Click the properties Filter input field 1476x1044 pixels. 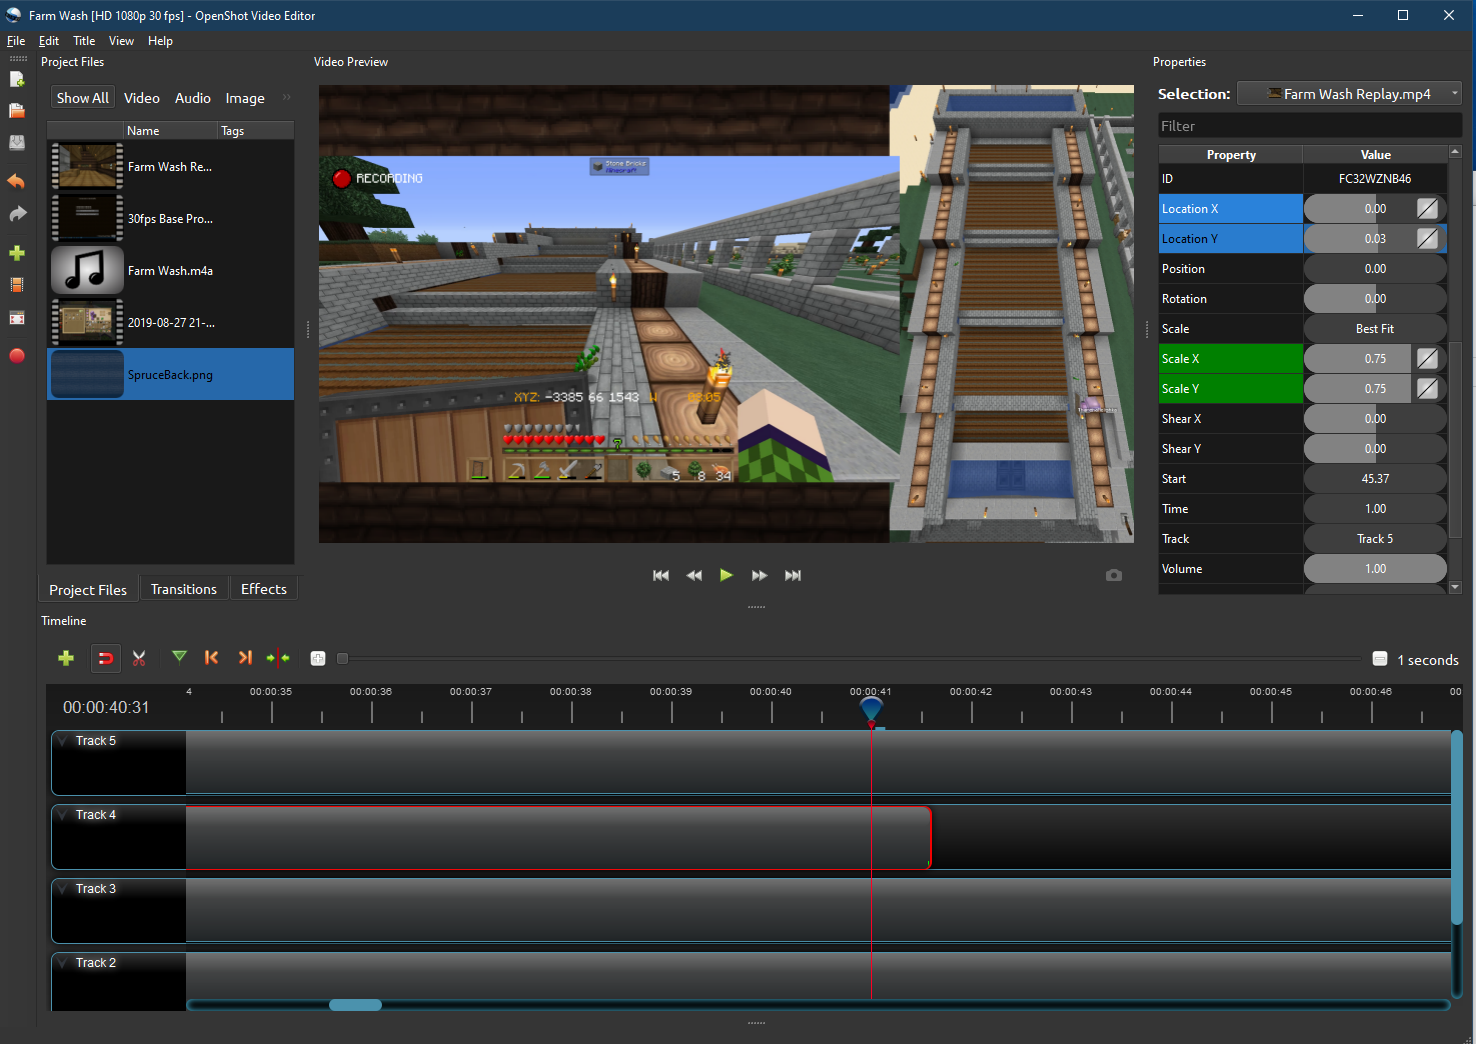coord(1310,126)
